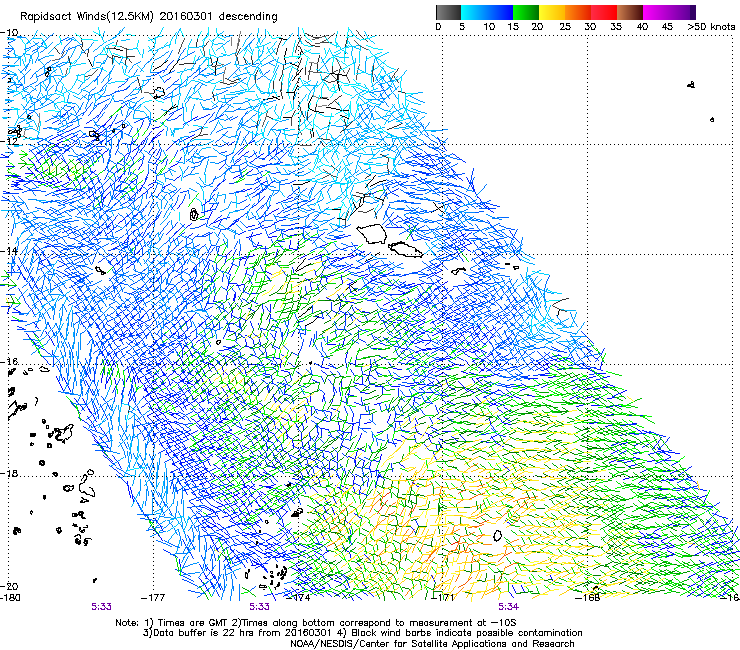Click the '-171' longitude axis label
The image size is (740, 650).
click(x=443, y=598)
